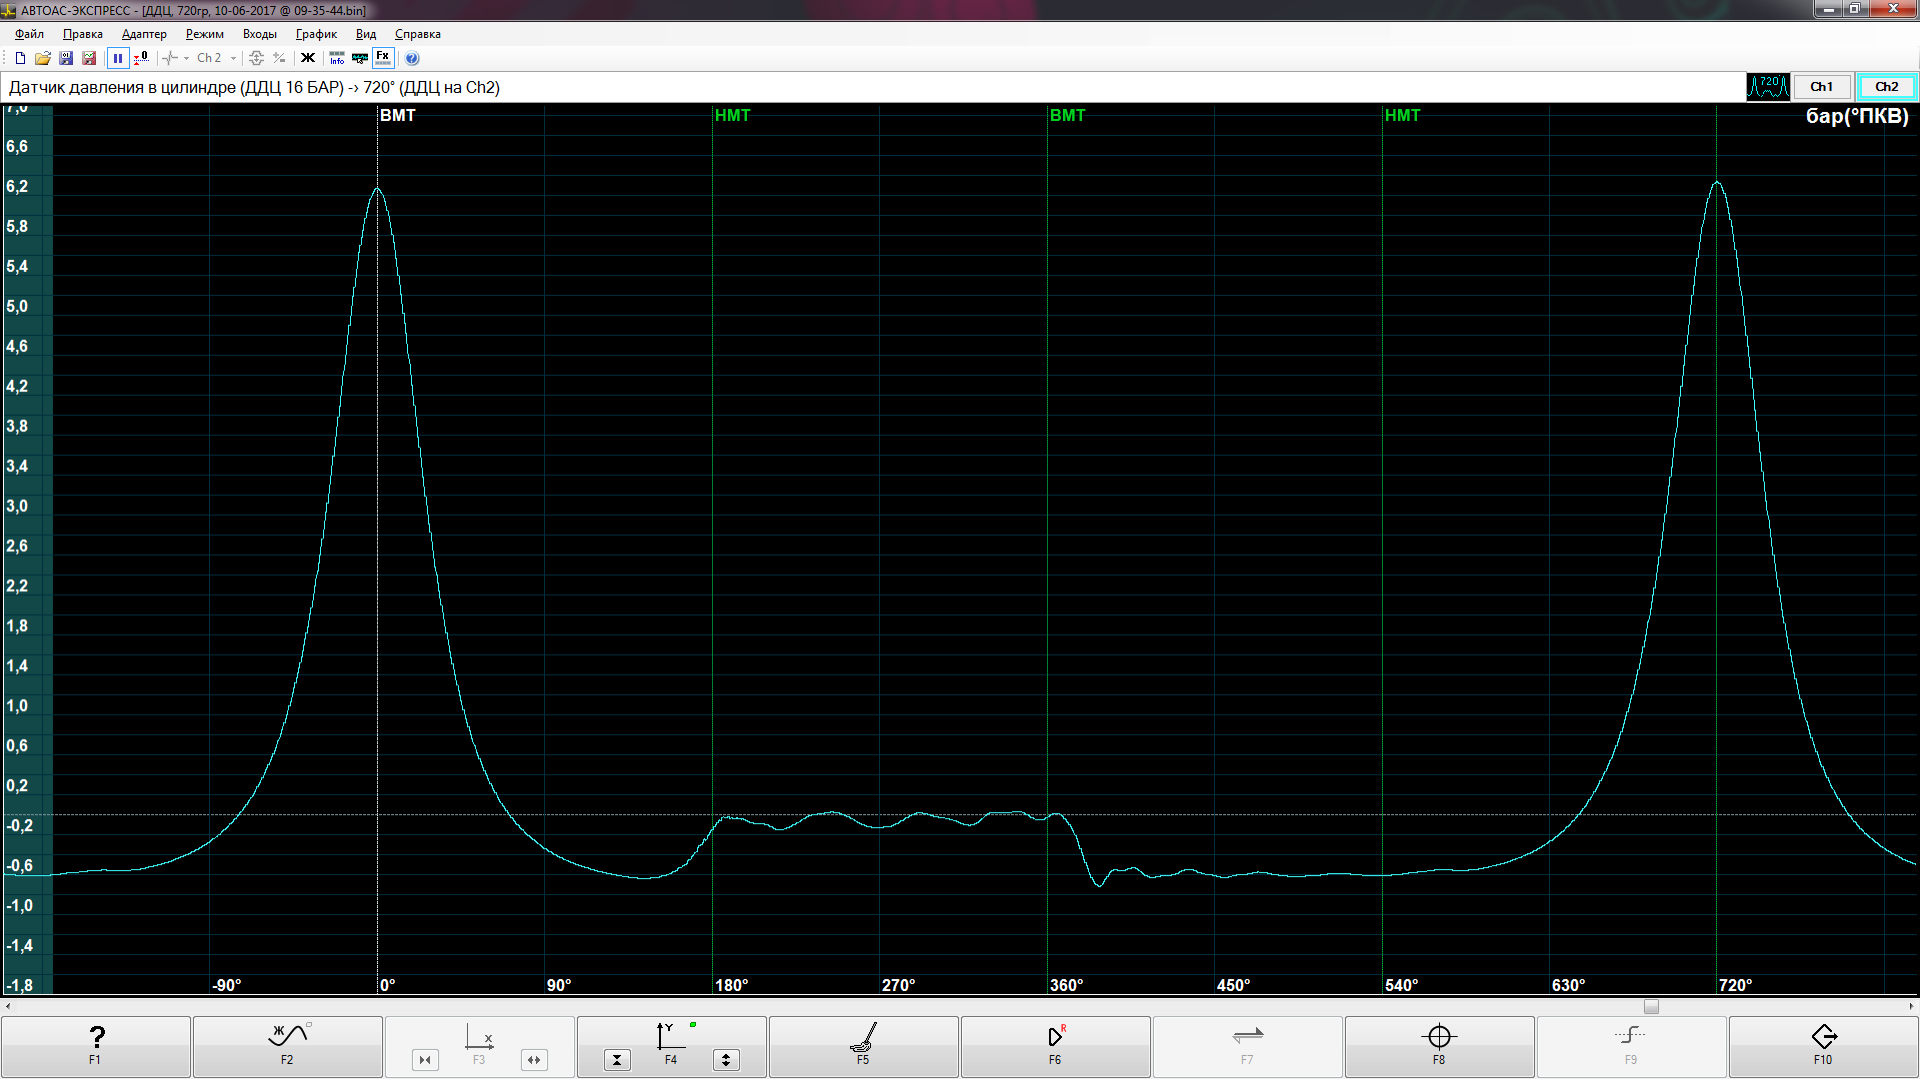Switch to the Ch1 channel button
The height and width of the screenshot is (1079, 1920).
(x=1821, y=87)
